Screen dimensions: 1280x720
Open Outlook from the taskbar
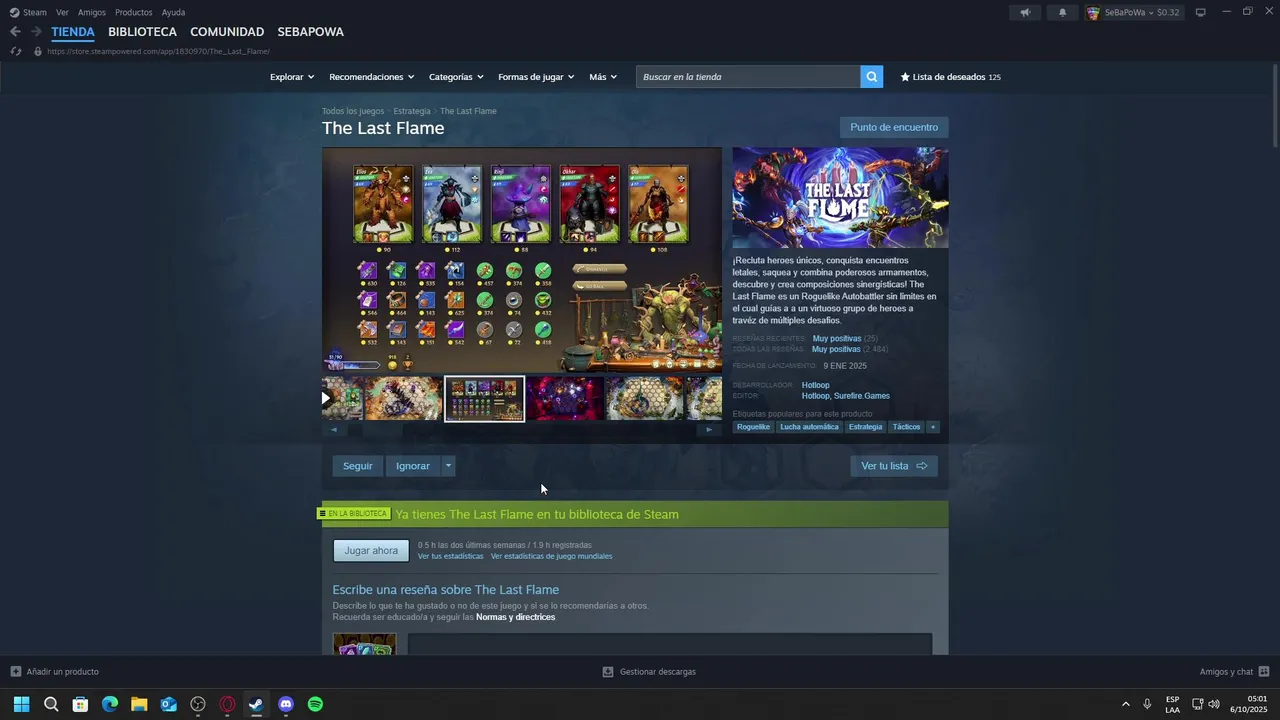pyautogui.click(x=169, y=704)
